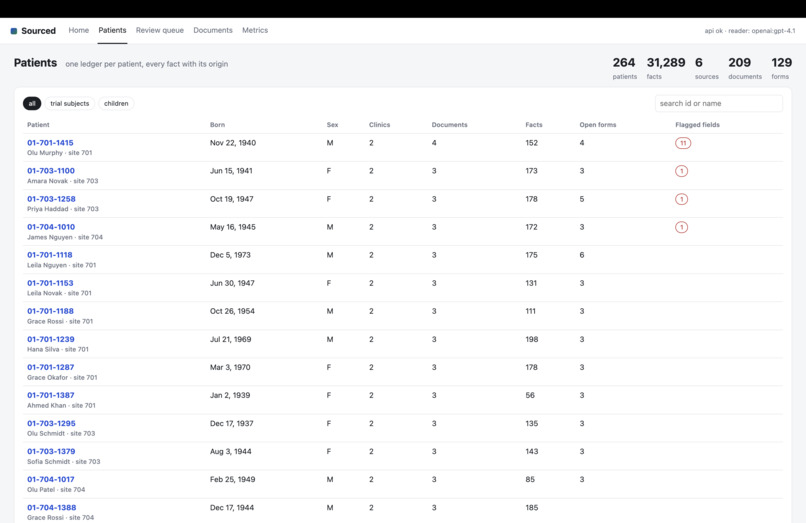Click the Flagged fields column header
This screenshot has width=806, height=523.
(x=697, y=125)
